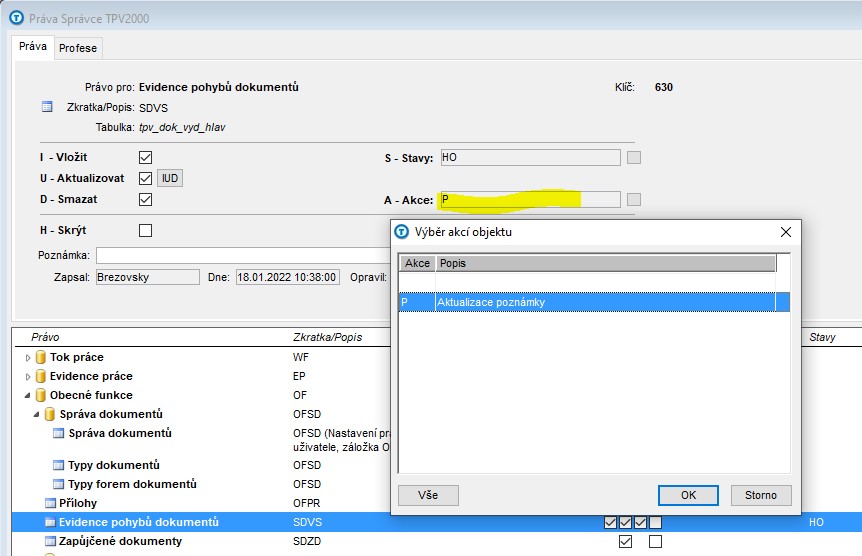
Task: Click the Popis column header
Action: [x=606, y=263]
